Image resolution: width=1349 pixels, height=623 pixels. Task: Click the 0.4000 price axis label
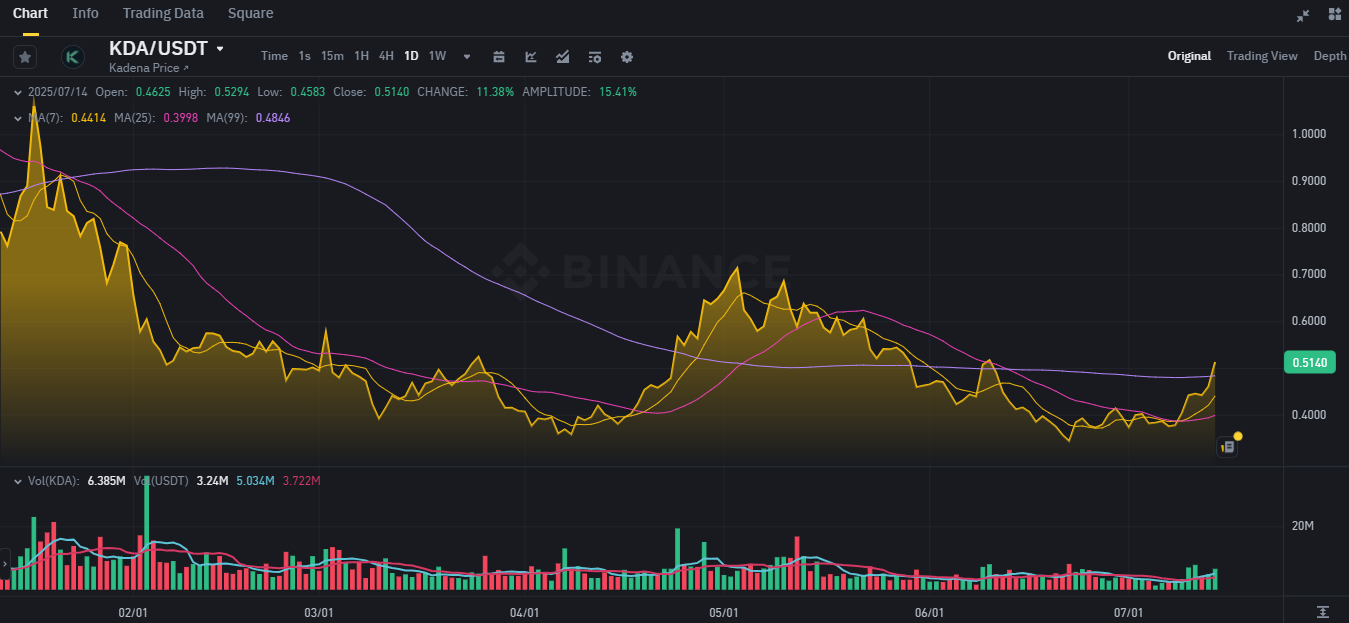point(1310,415)
